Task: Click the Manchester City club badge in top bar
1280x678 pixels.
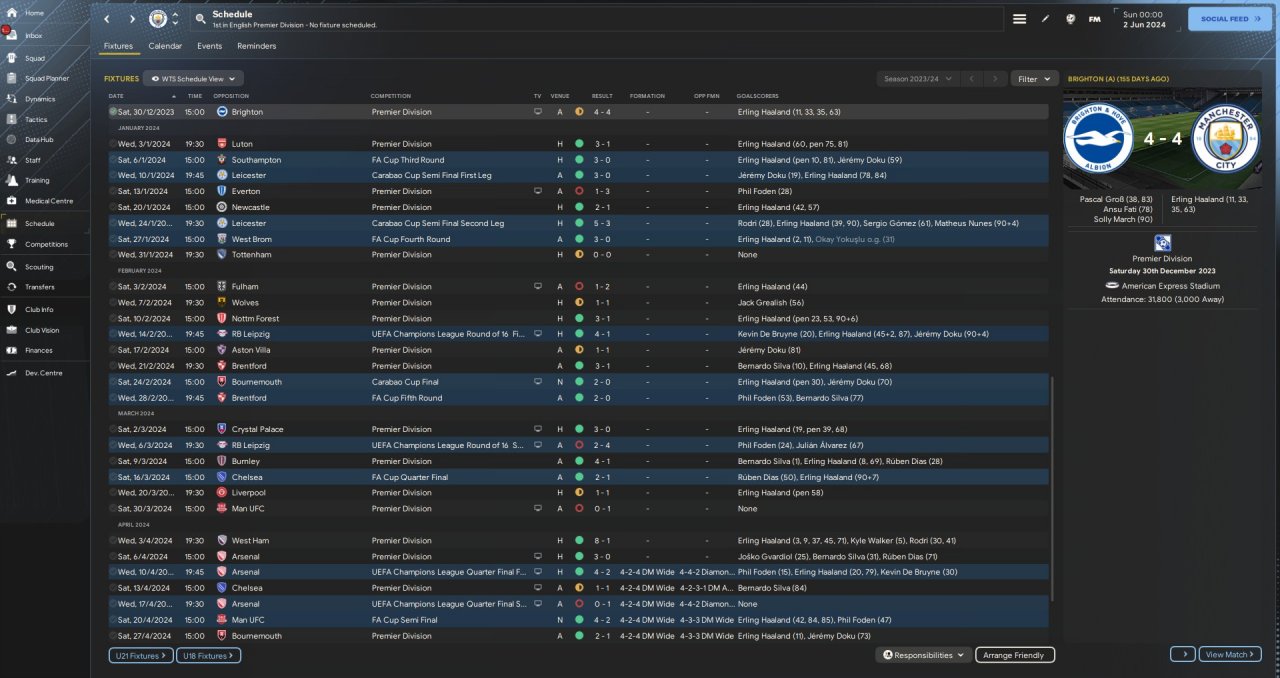Action: coord(158,19)
